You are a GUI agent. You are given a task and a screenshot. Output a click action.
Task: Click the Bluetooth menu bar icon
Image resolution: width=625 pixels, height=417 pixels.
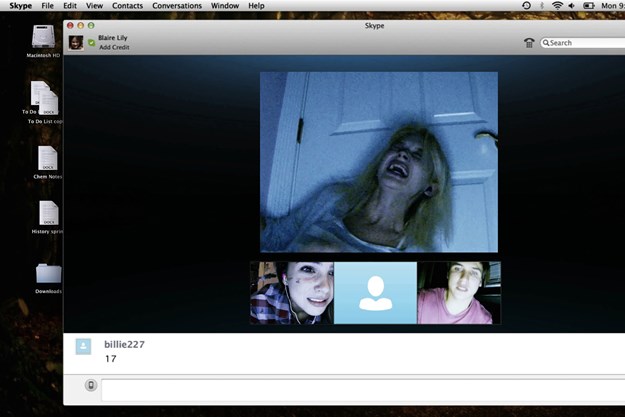tap(542, 6)
